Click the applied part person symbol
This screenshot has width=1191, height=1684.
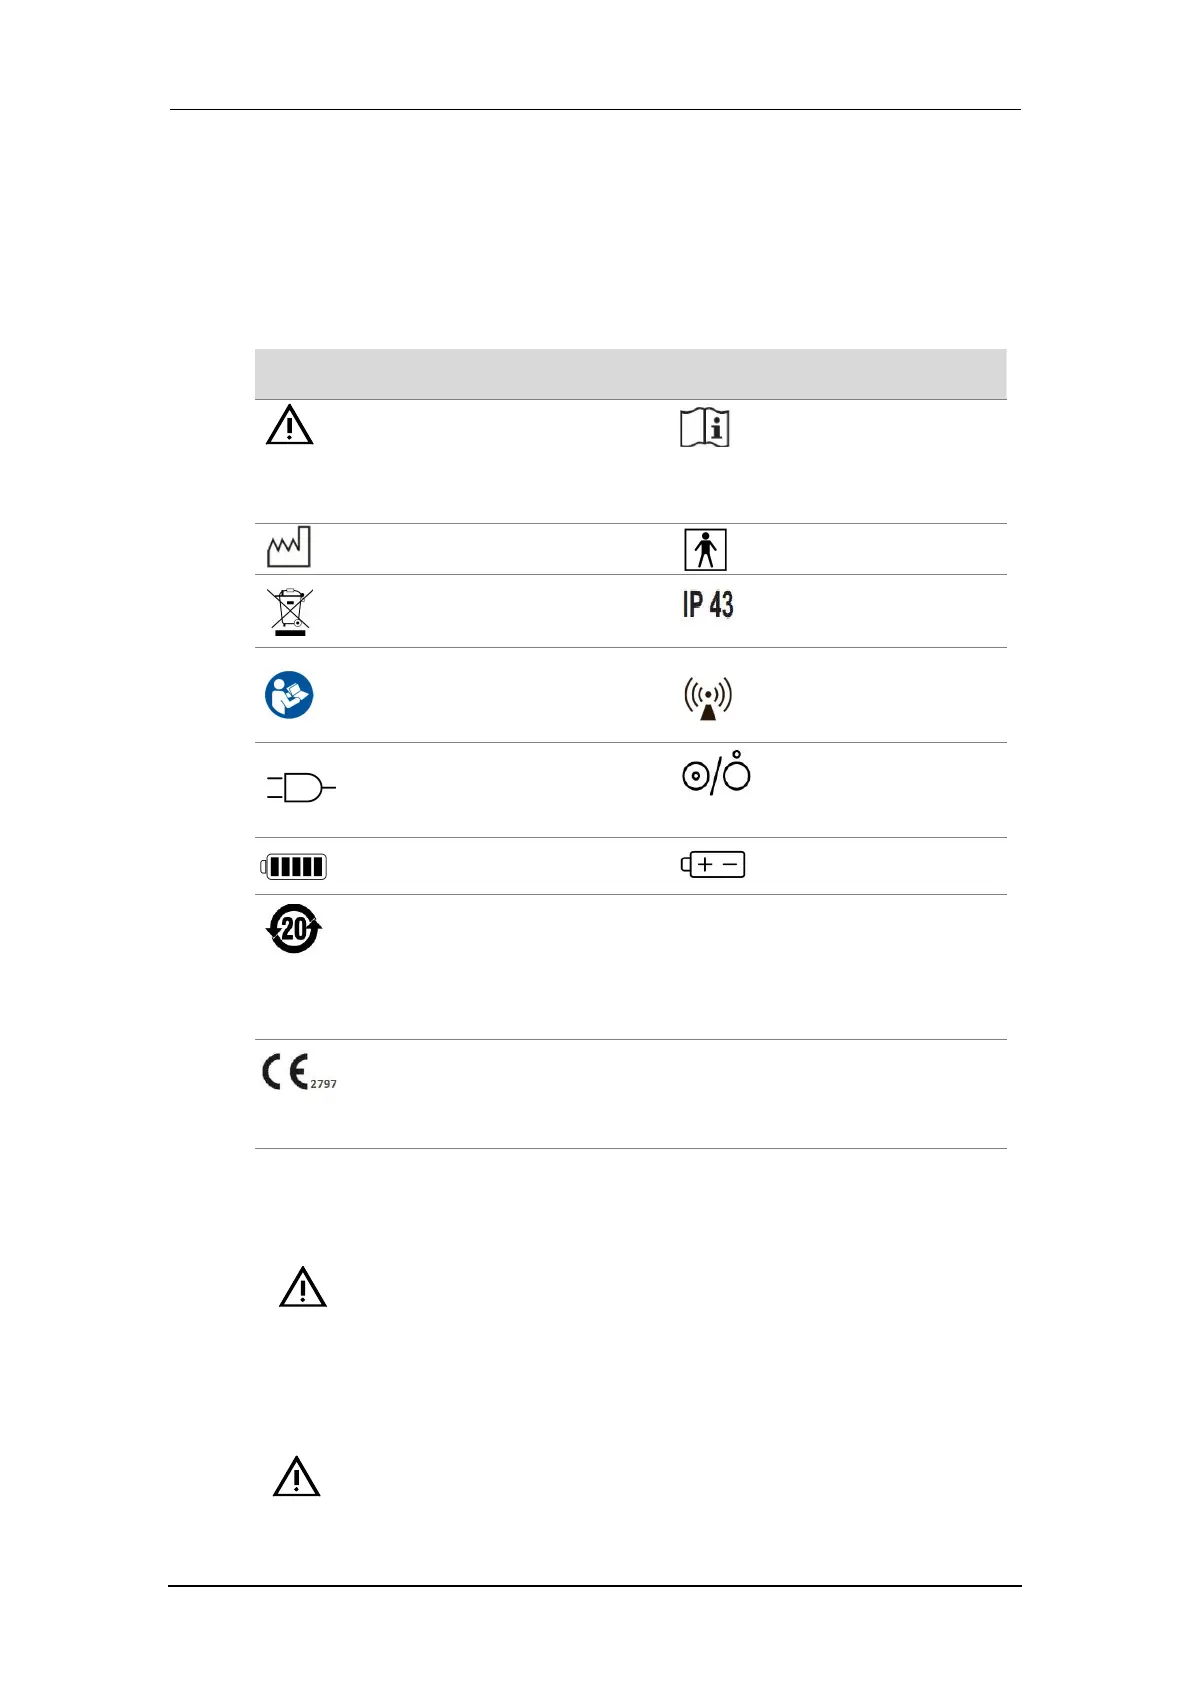click(x=705, y=549)
